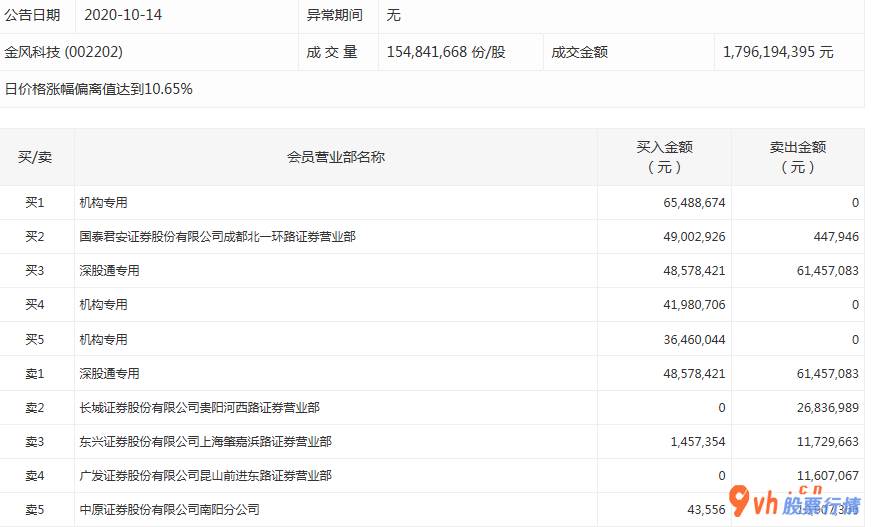Image resolution: width=871 pixels, height=527 pixels.
Task: Click the buy amount 0 in 卖2 row
Action: pos(722,408)
